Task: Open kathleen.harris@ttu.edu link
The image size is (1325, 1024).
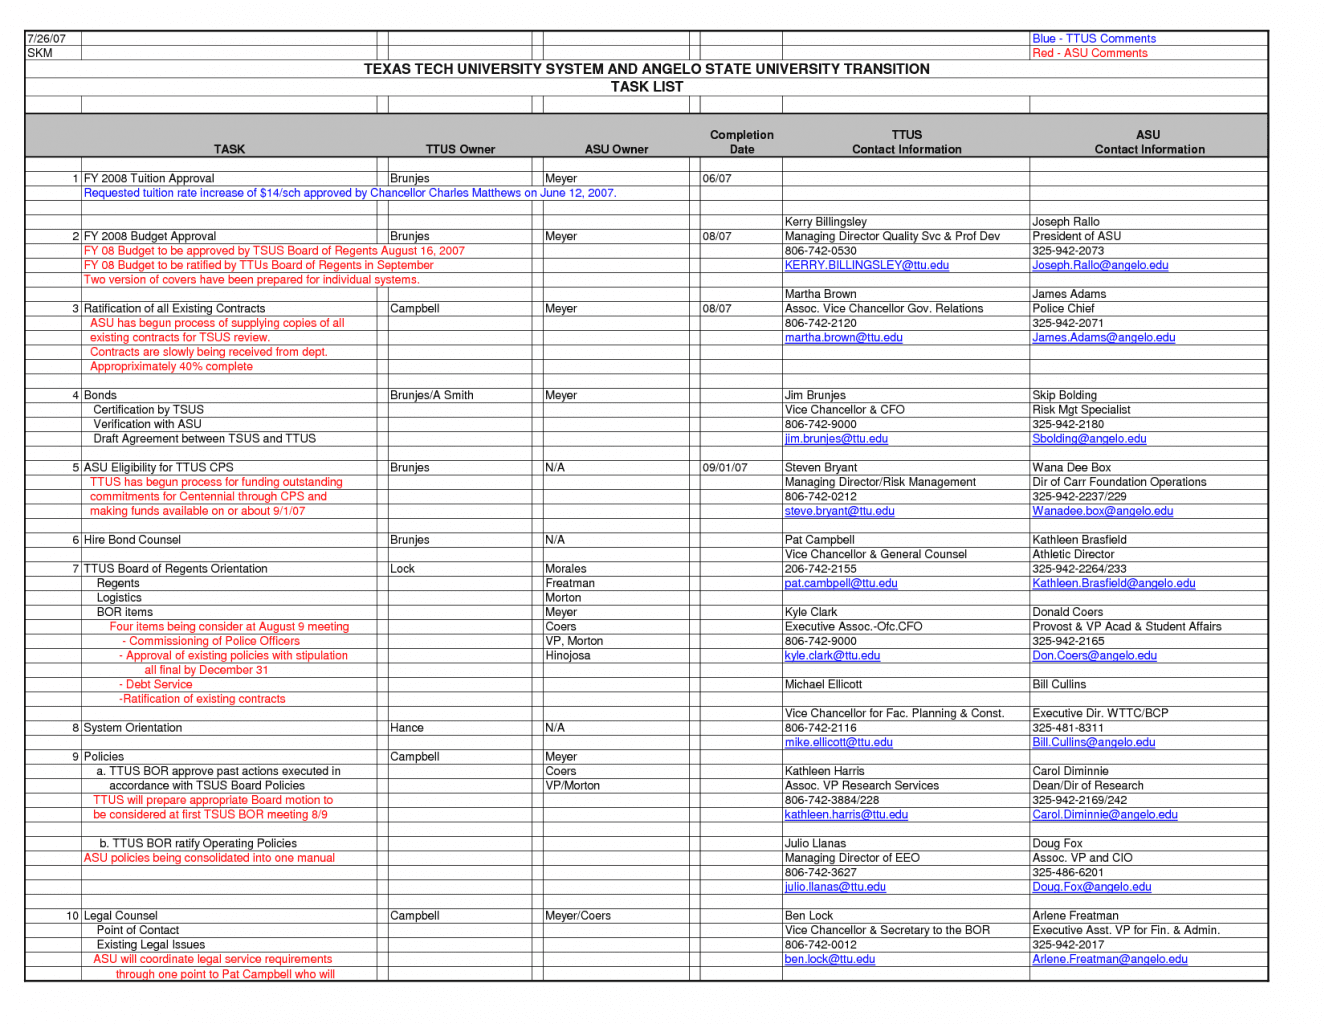Action: 846,815
